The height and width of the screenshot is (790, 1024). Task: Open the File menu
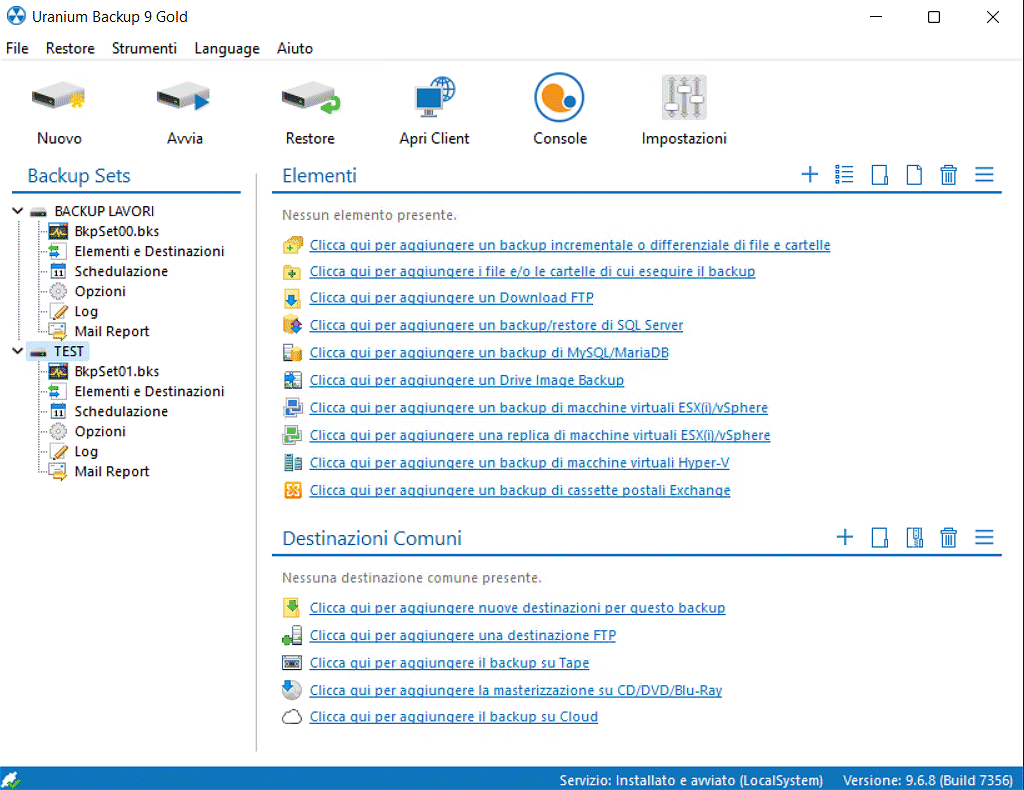point(17,48)
